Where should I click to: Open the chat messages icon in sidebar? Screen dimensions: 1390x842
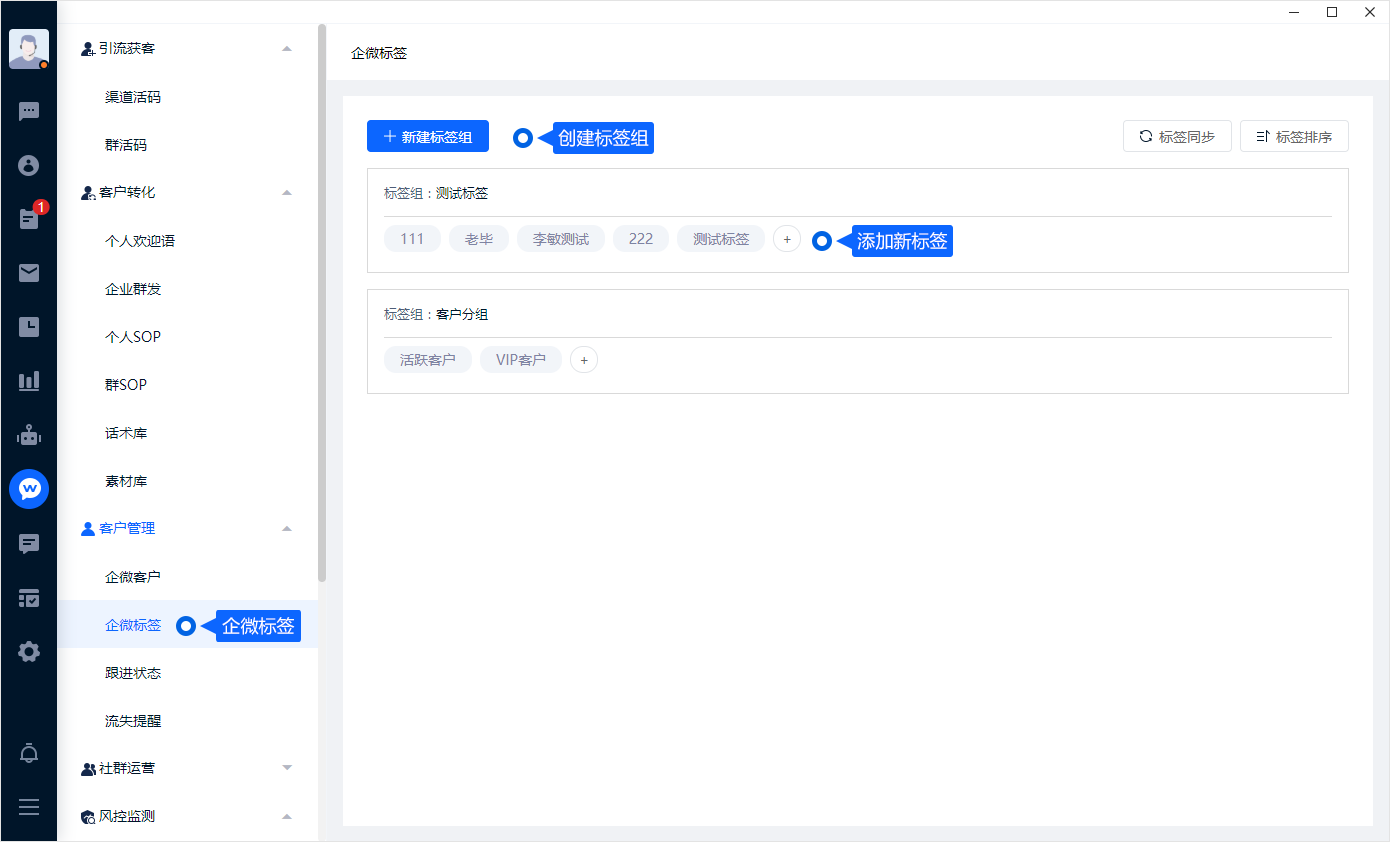29,112
